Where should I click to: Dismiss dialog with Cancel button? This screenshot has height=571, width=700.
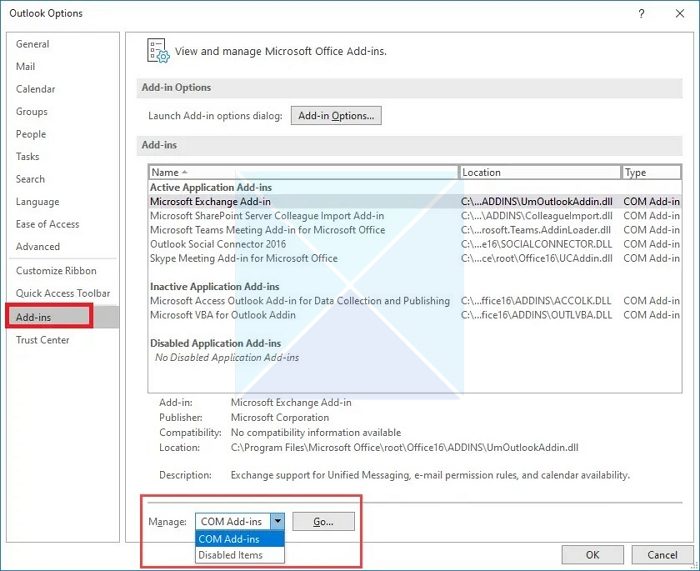coord(662,554)
